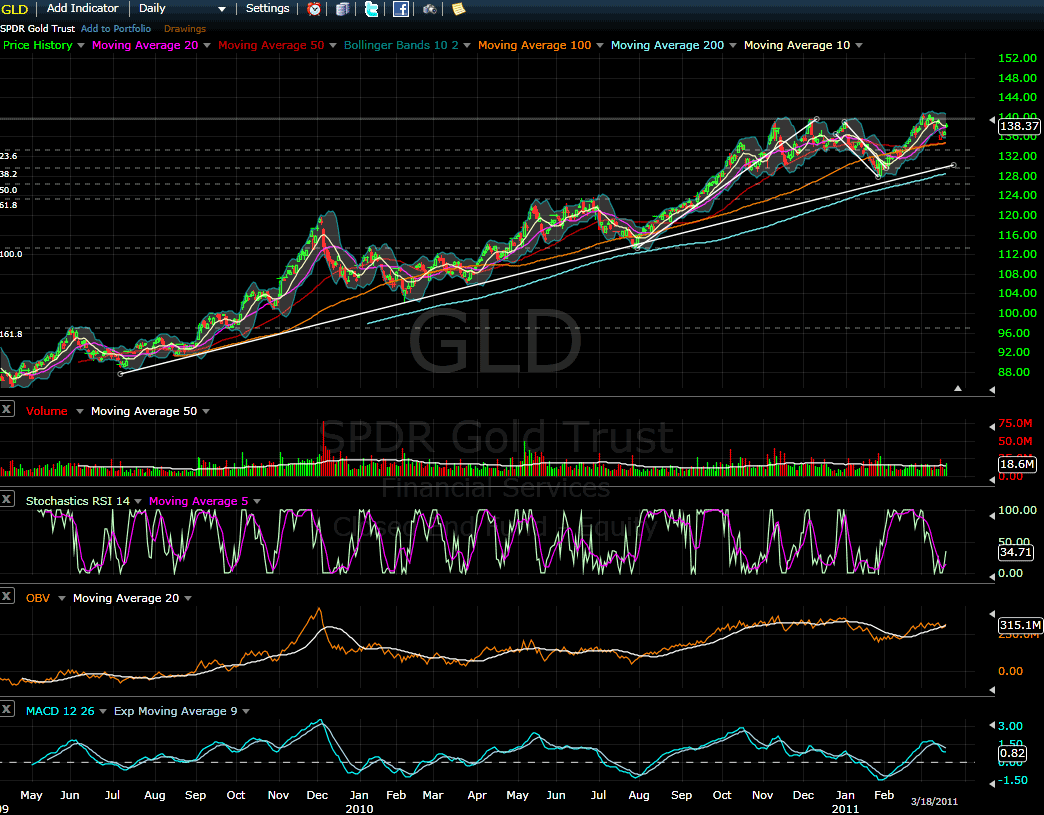This screenshot has width=1044, height=815.
Task: Open the alarm clock alert tool
Action: coord(314,9)
